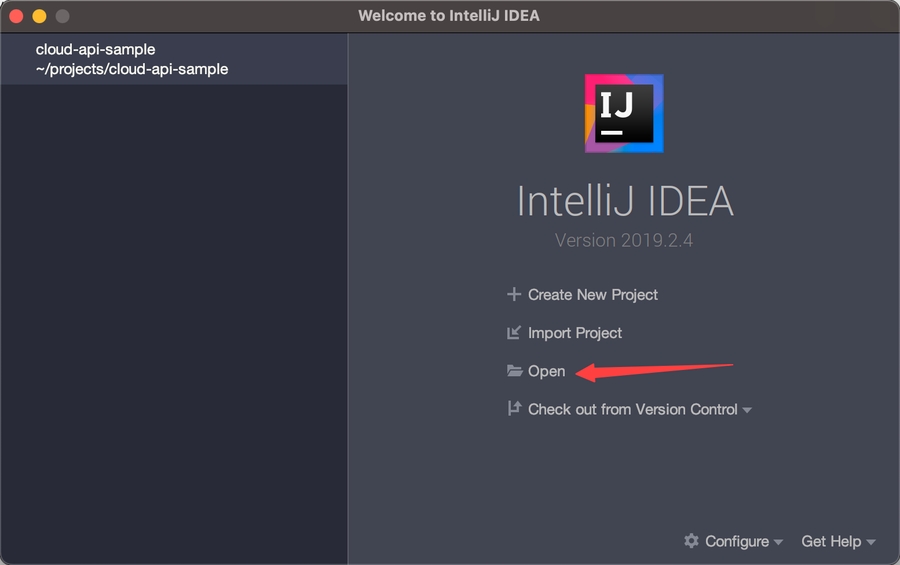Minimize the window with the yellow button
The image size is (900, 565).
(39, 16)
